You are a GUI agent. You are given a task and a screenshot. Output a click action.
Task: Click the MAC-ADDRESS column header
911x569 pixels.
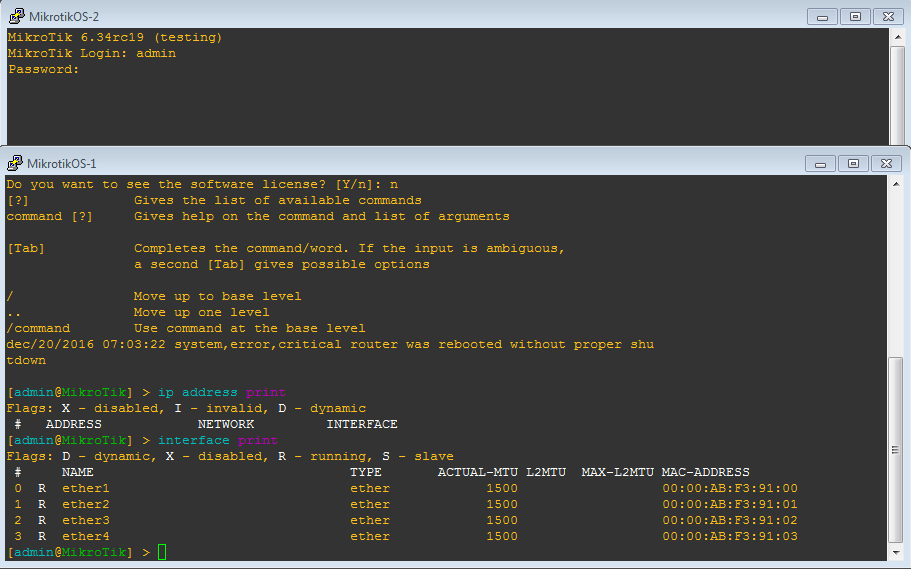706,473
